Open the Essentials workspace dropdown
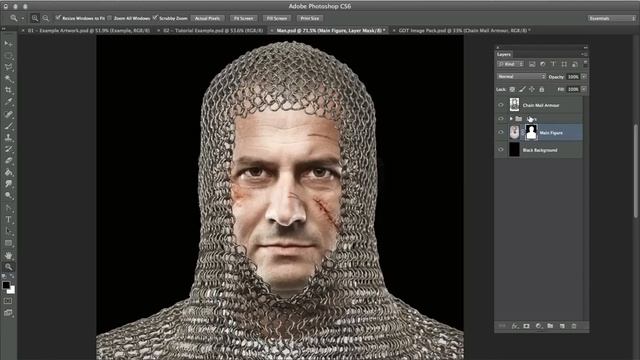Image resolution: width=640 pixels, height=360 pixels. pyautogui.click(x=611, y=18)
